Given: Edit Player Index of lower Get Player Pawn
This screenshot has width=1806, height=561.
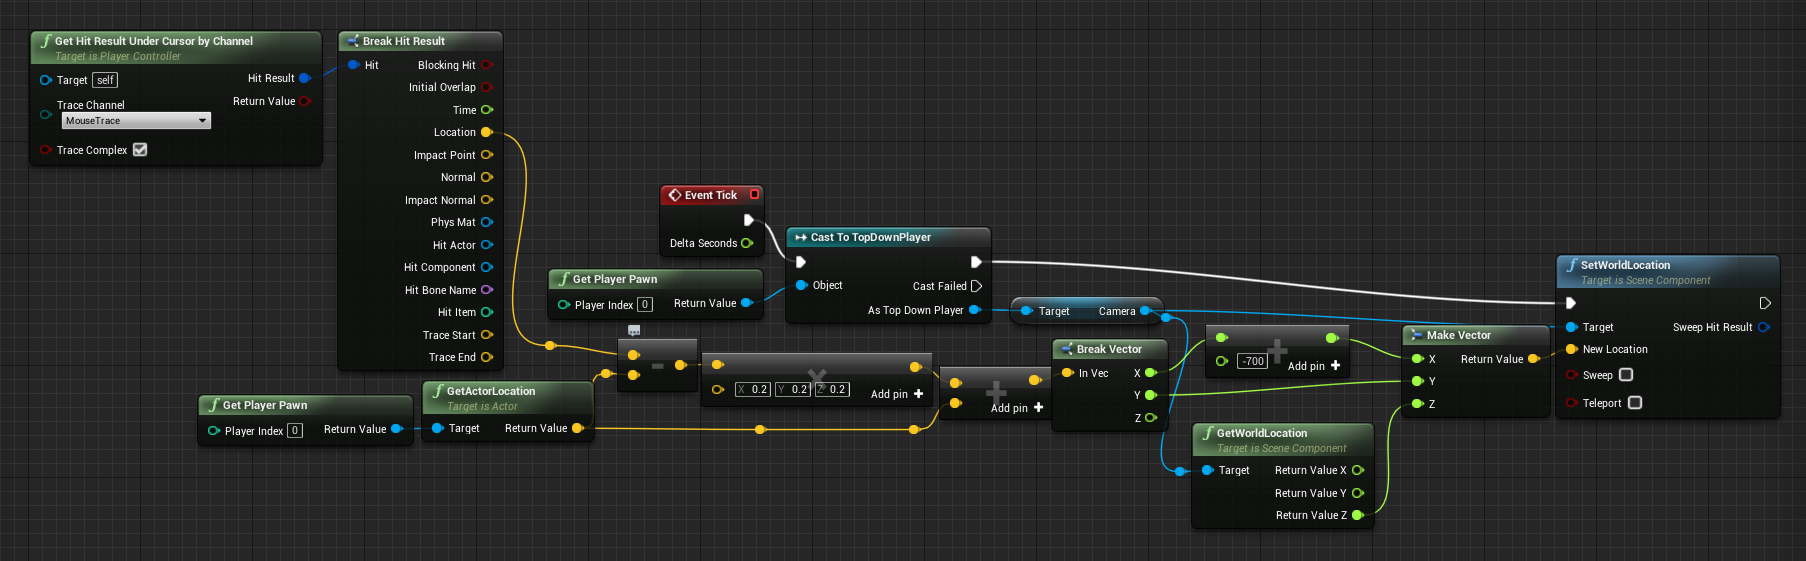Looking at the screenshot, I should (x=295, y=431).
